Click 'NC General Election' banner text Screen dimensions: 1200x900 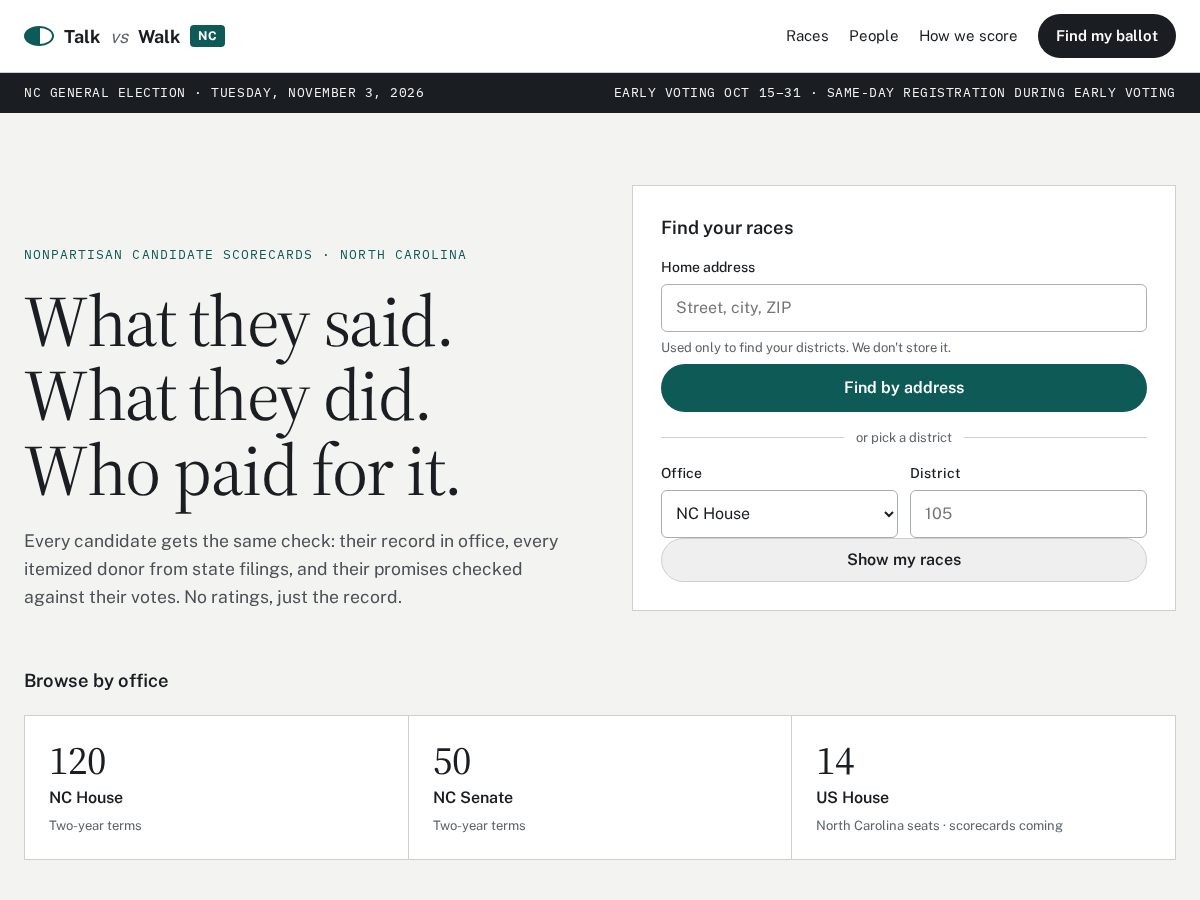105,93
